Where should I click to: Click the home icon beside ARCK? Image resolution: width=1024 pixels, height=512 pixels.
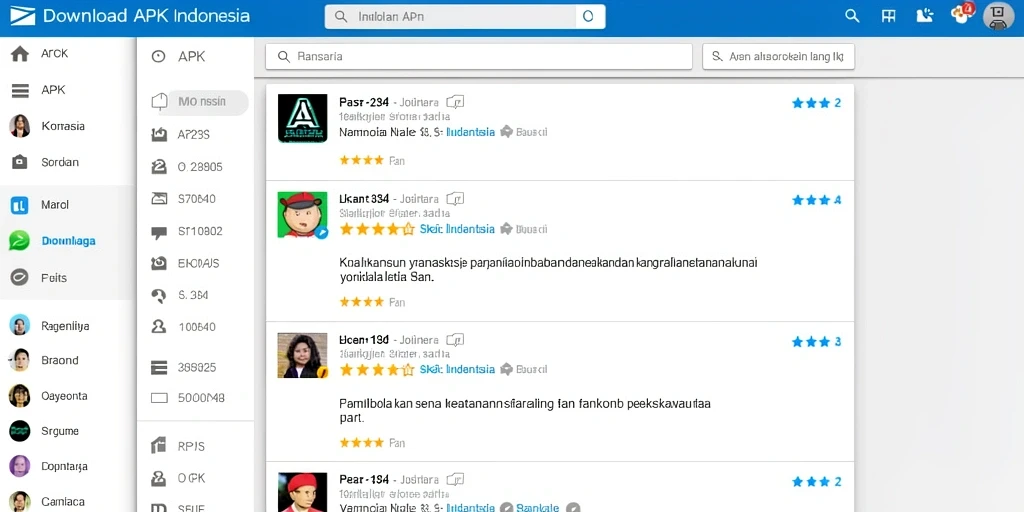tap(20, 54)
